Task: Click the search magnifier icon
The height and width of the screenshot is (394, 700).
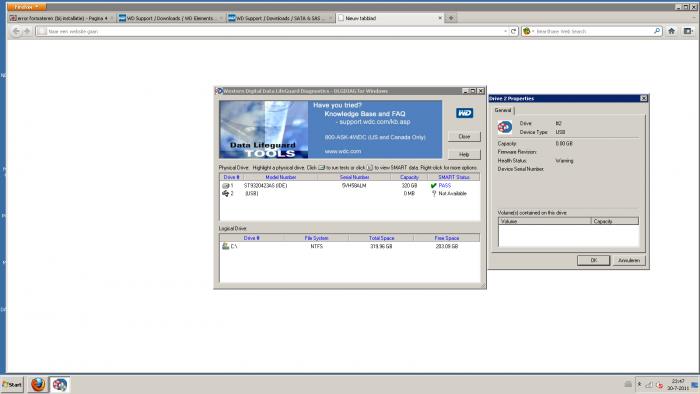Action: pyautogui.click(x=657, y=31)
